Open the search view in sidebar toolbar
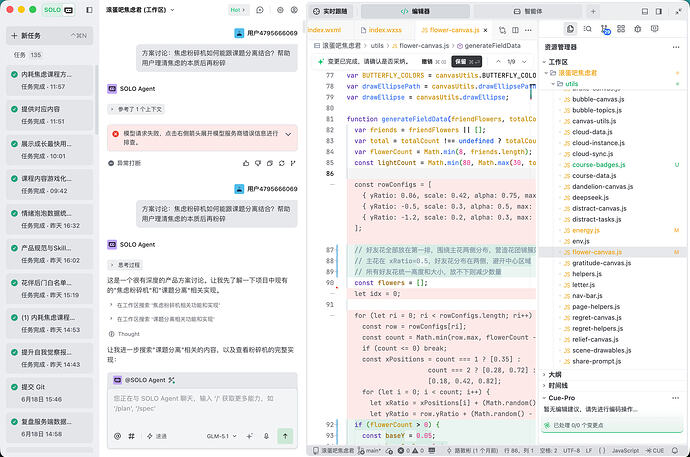Image resolution: width=690 pixels, height=457 pixels. (x=587, y=29)
